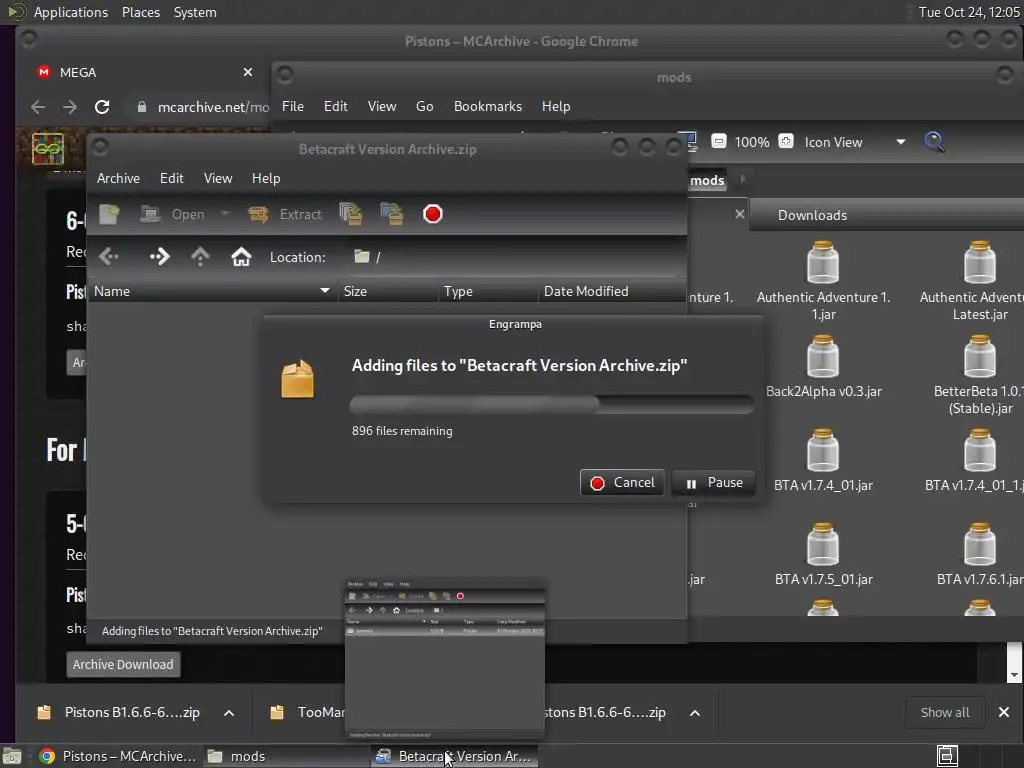Screen dimensions: 1024x768
Task: Sort by Date Modified column
Action: (612, 291)
